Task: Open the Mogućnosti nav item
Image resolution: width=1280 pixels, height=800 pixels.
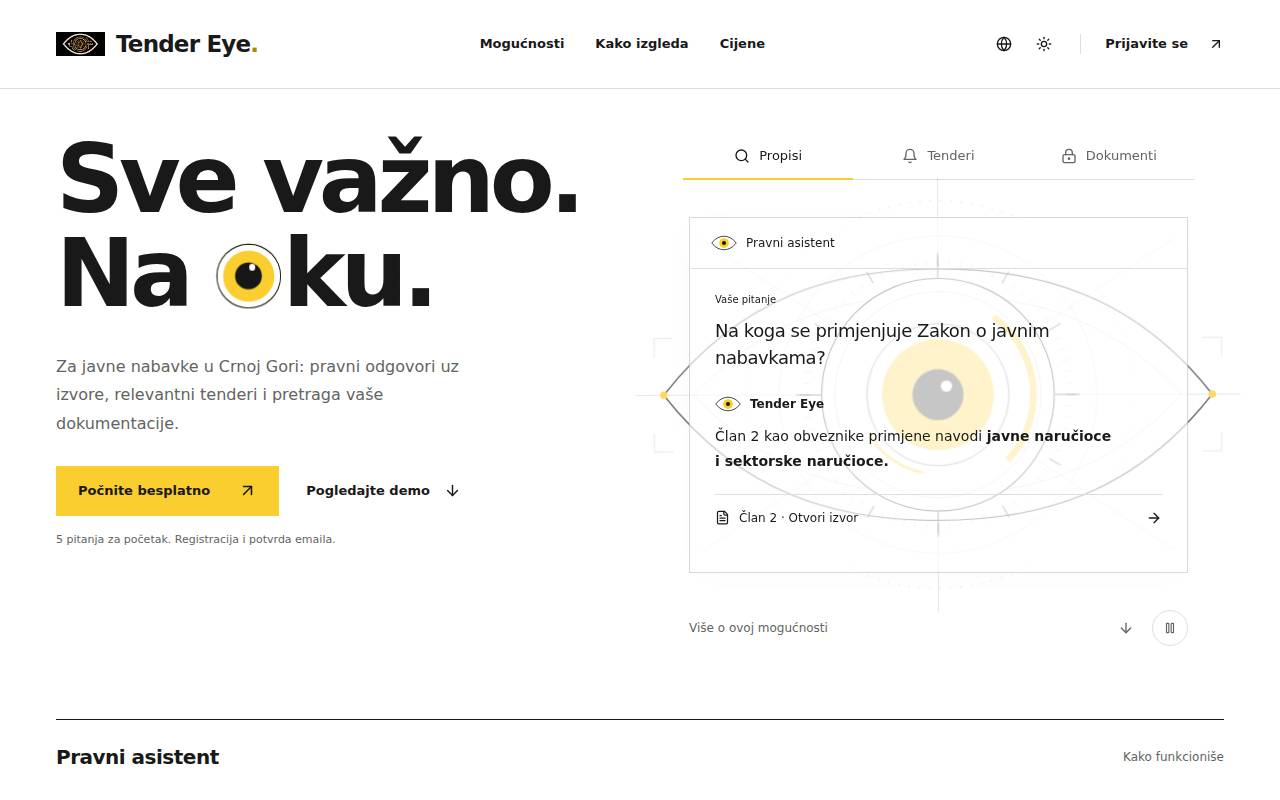Action: [x=522, y=44]
